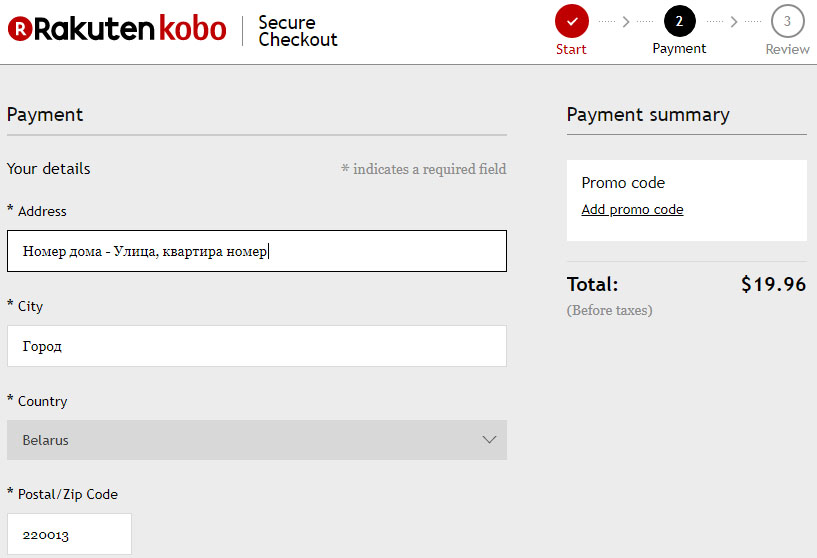
Task: Open the Add promo code link
Action: (632, 210)
